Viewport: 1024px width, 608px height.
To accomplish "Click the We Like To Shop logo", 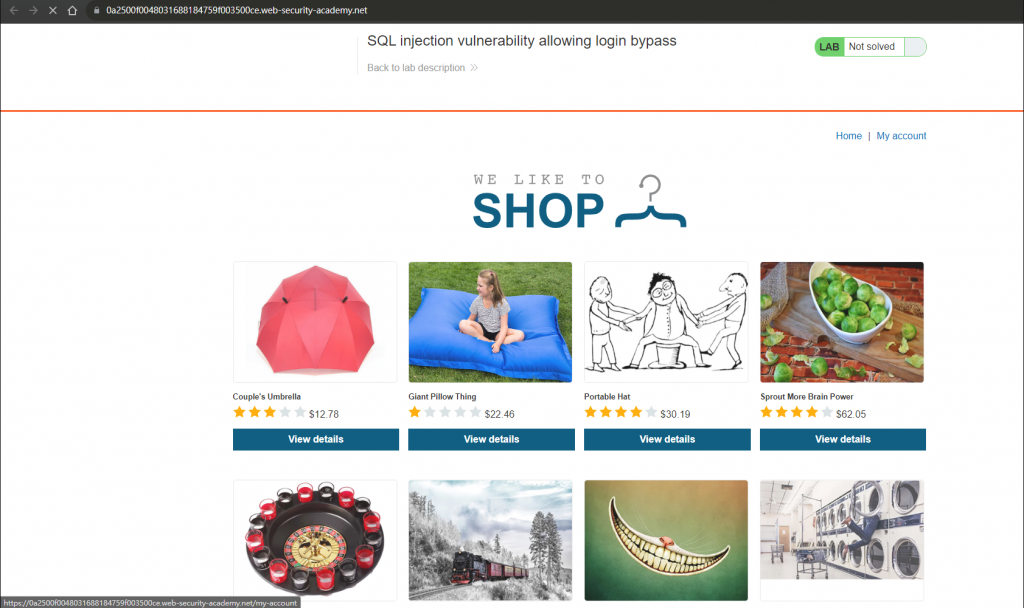I will [x=579, y=202].
